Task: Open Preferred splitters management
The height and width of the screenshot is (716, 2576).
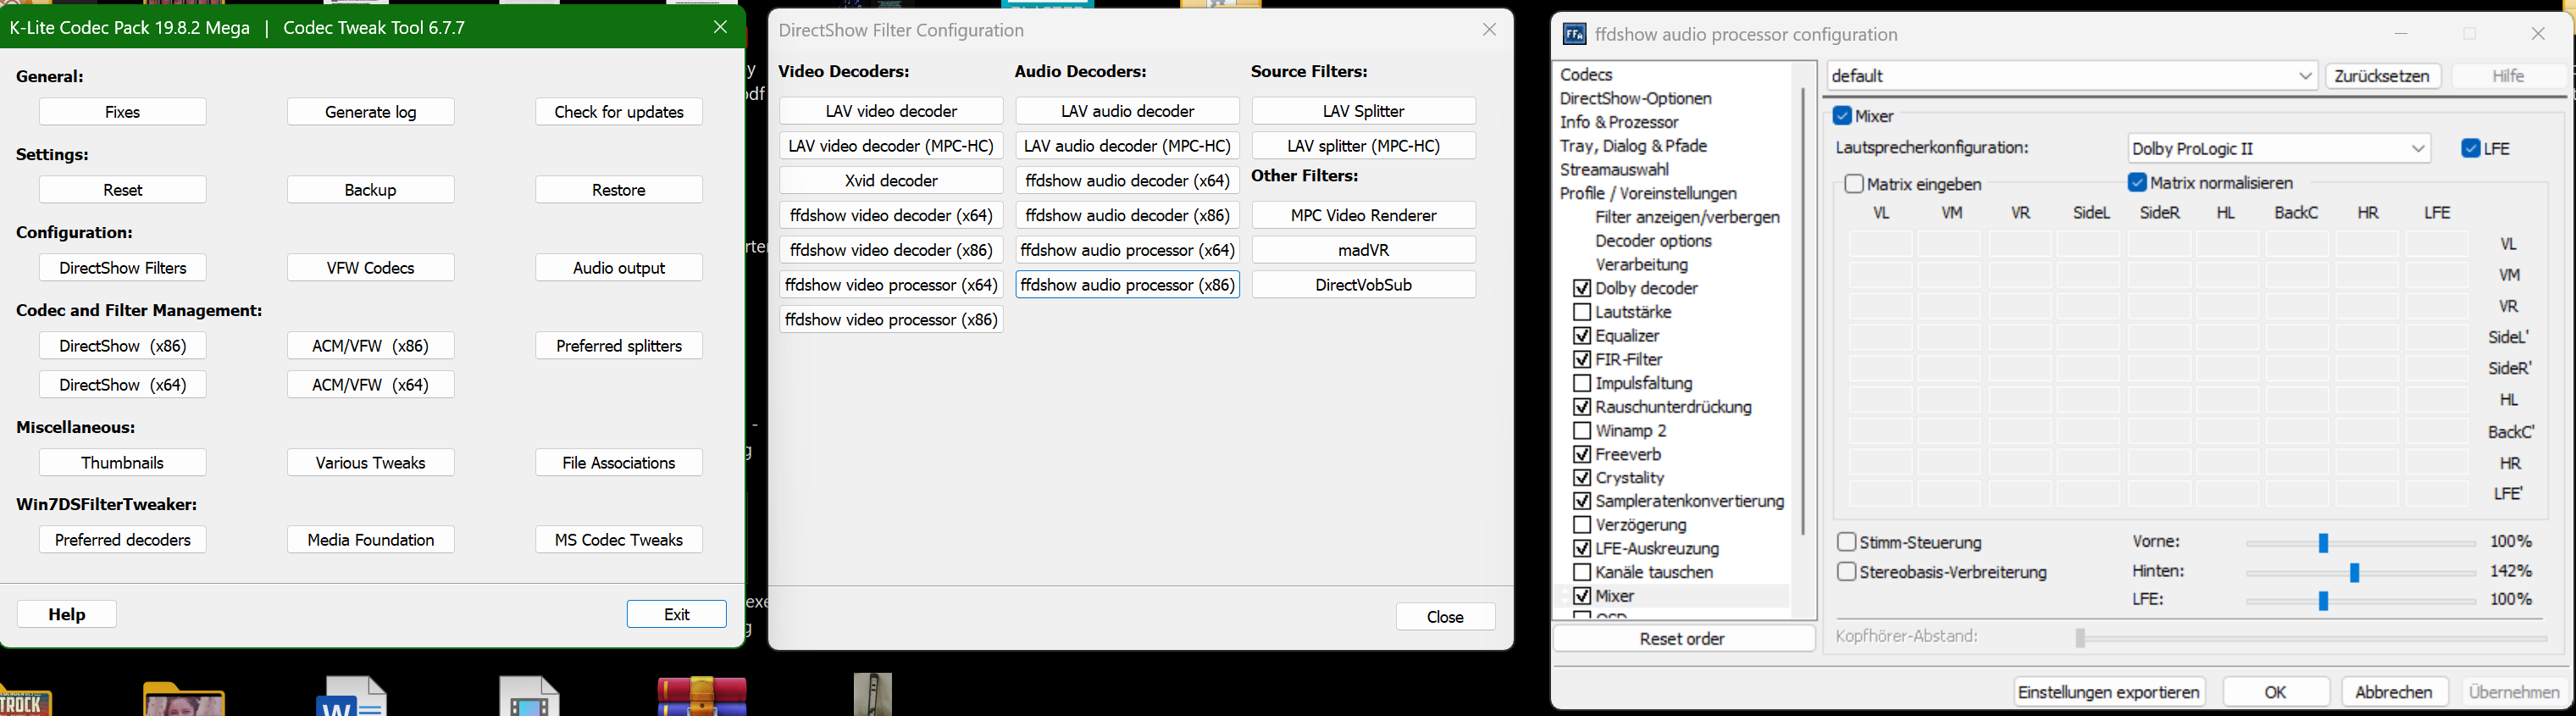Action: pyautogui.click(x=619, y=346)
